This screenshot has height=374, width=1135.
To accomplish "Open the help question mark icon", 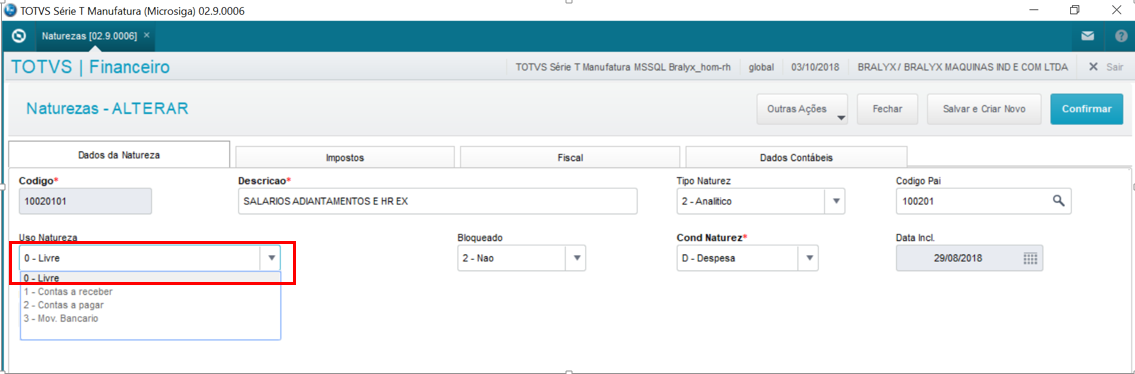I will point(1121,35).
